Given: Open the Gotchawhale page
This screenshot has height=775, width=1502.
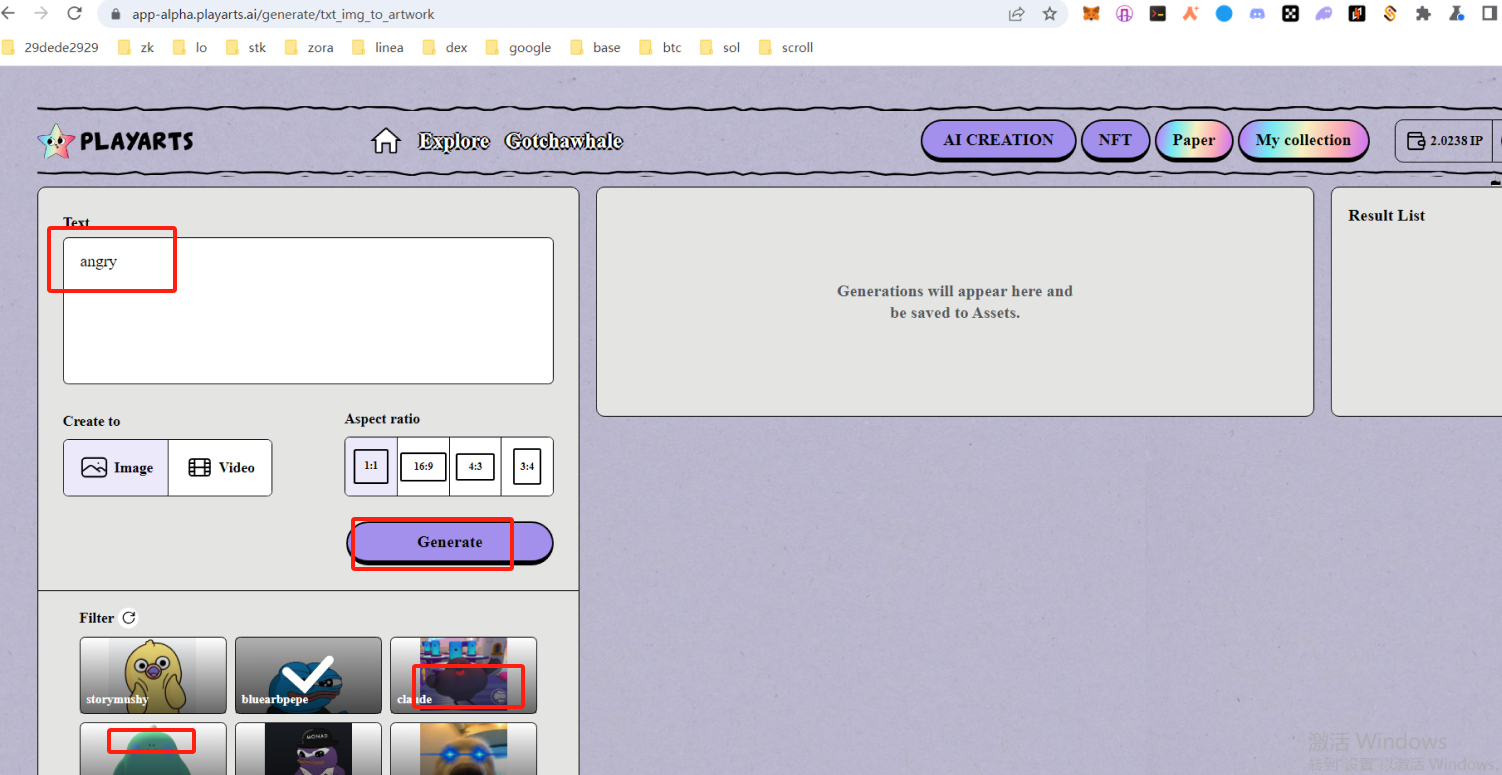Looking at the screenshot, I should pos(564,141).
